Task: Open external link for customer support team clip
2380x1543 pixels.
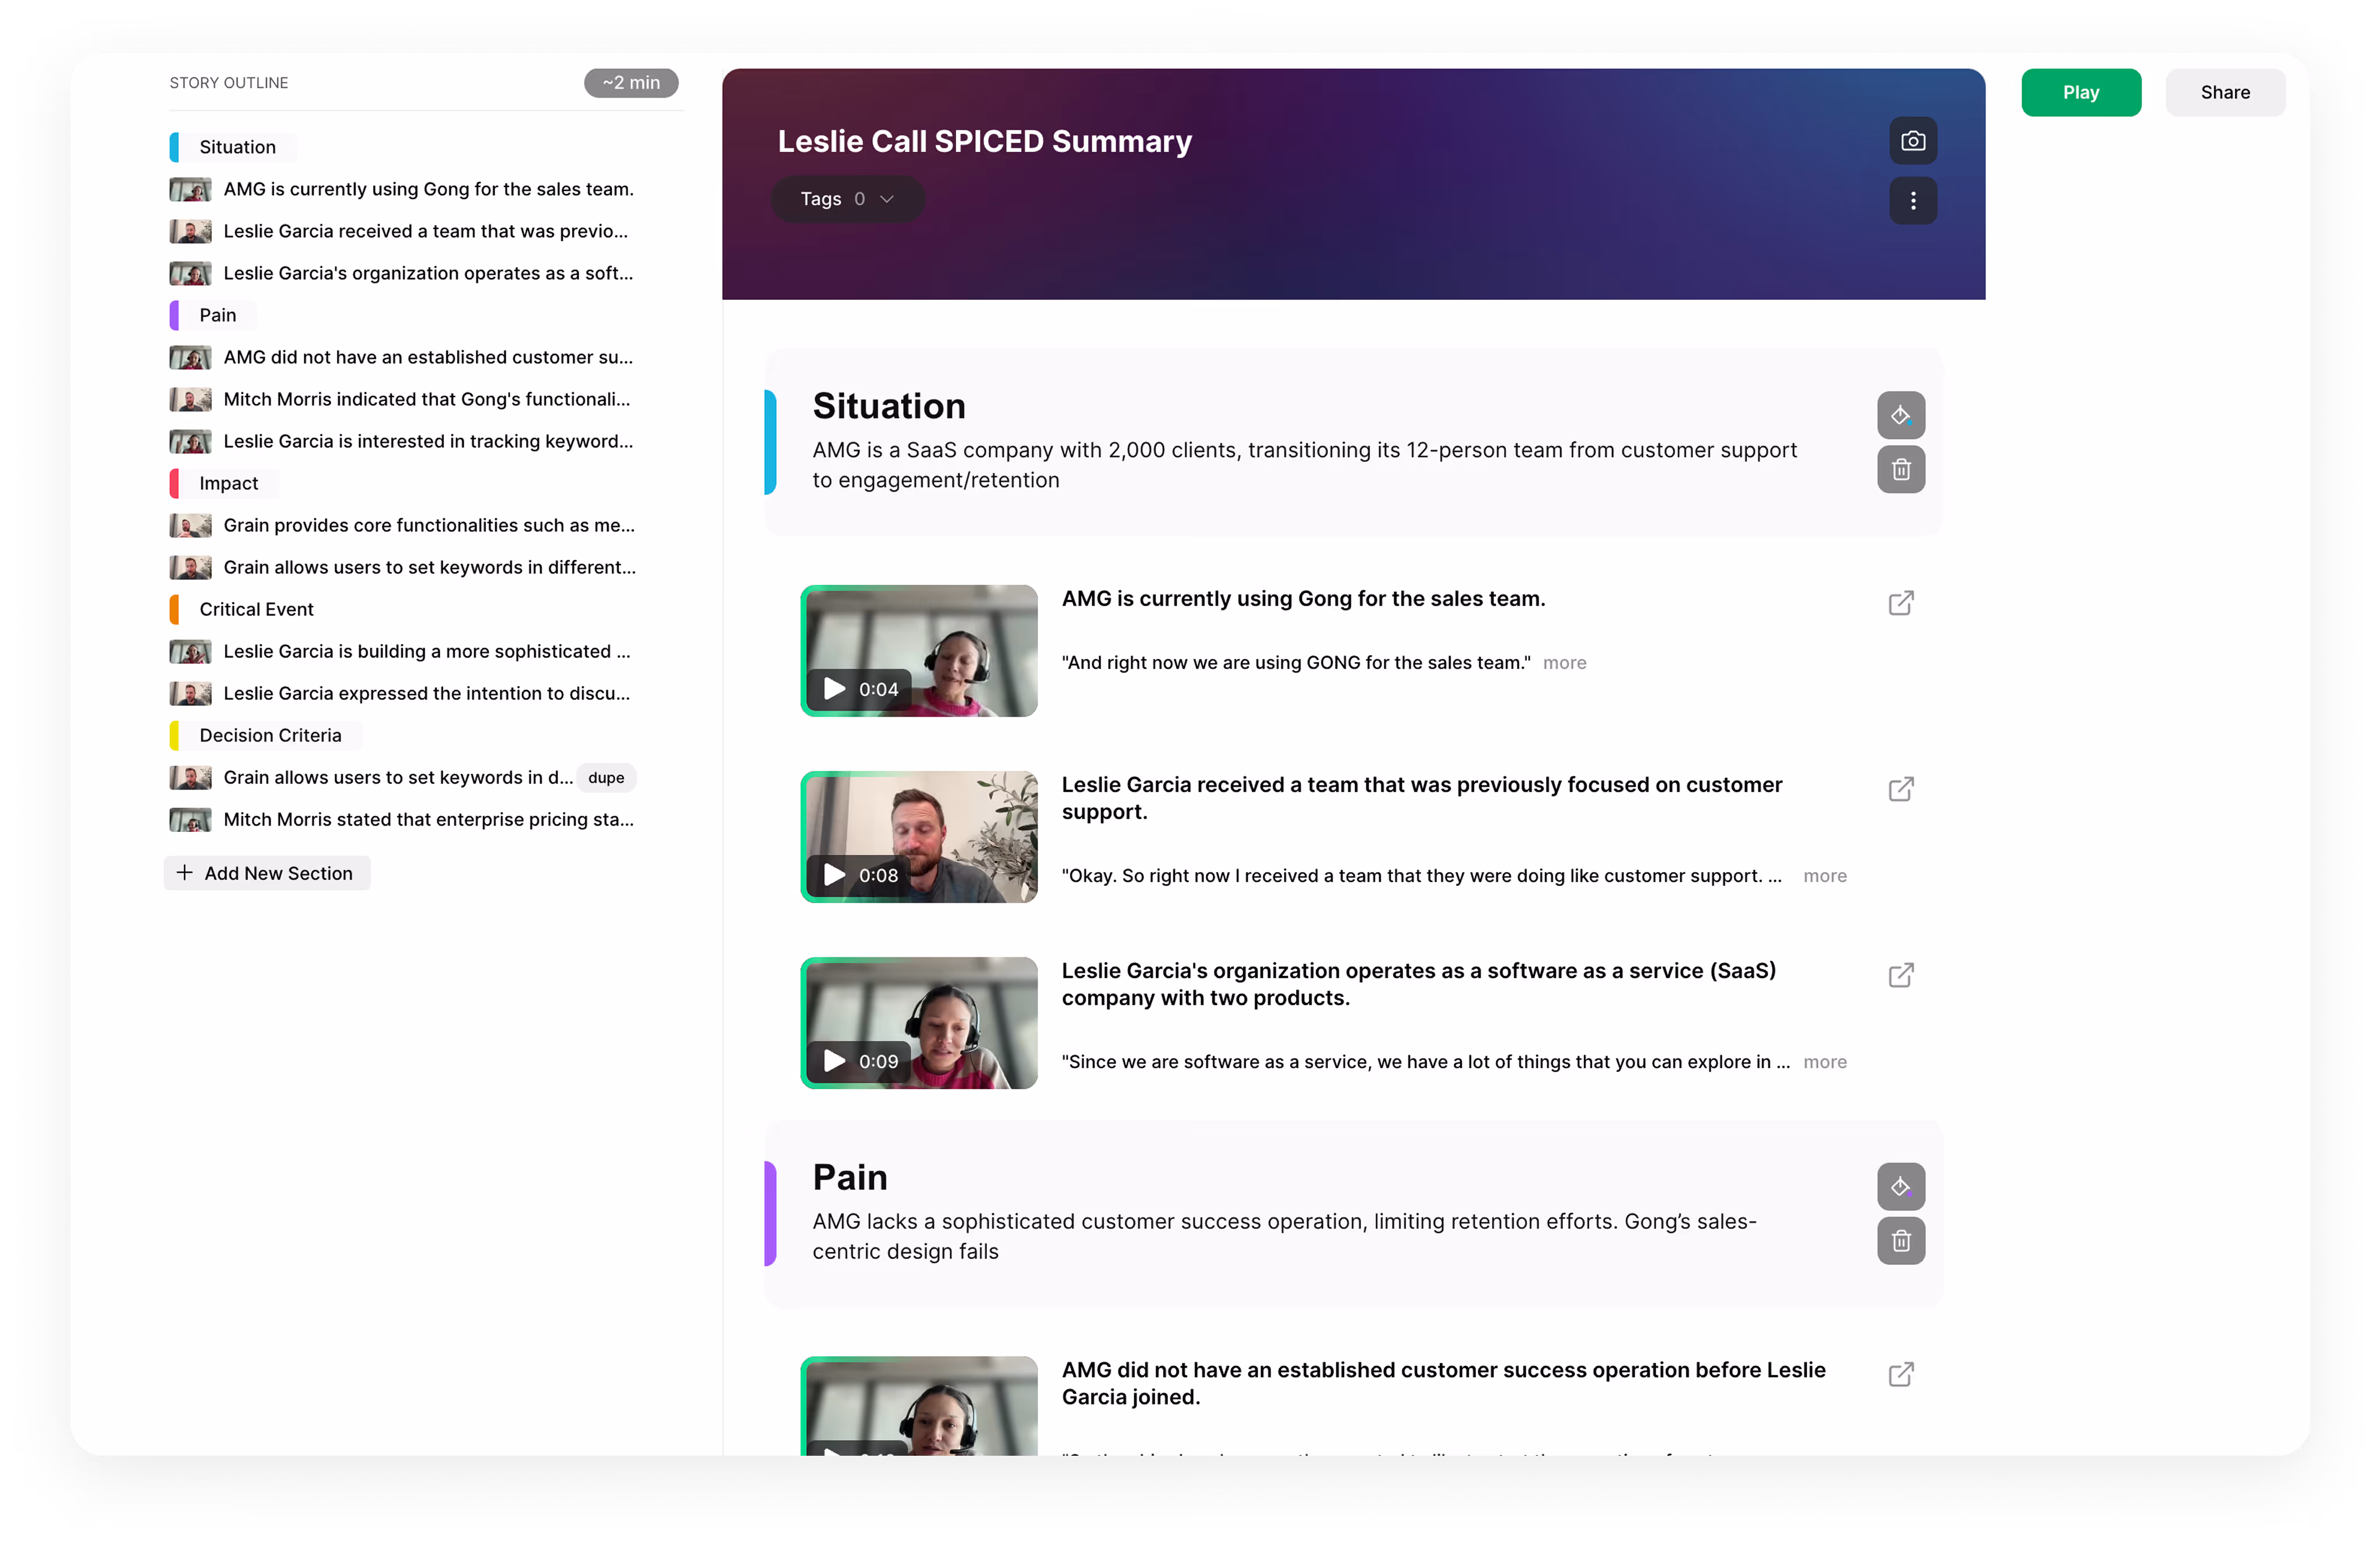Action: pos(1900,788)
